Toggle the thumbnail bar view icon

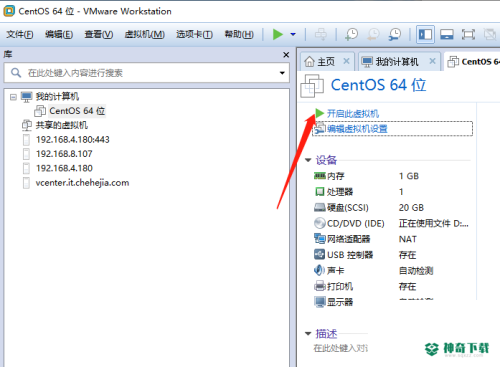coord(447,34)
